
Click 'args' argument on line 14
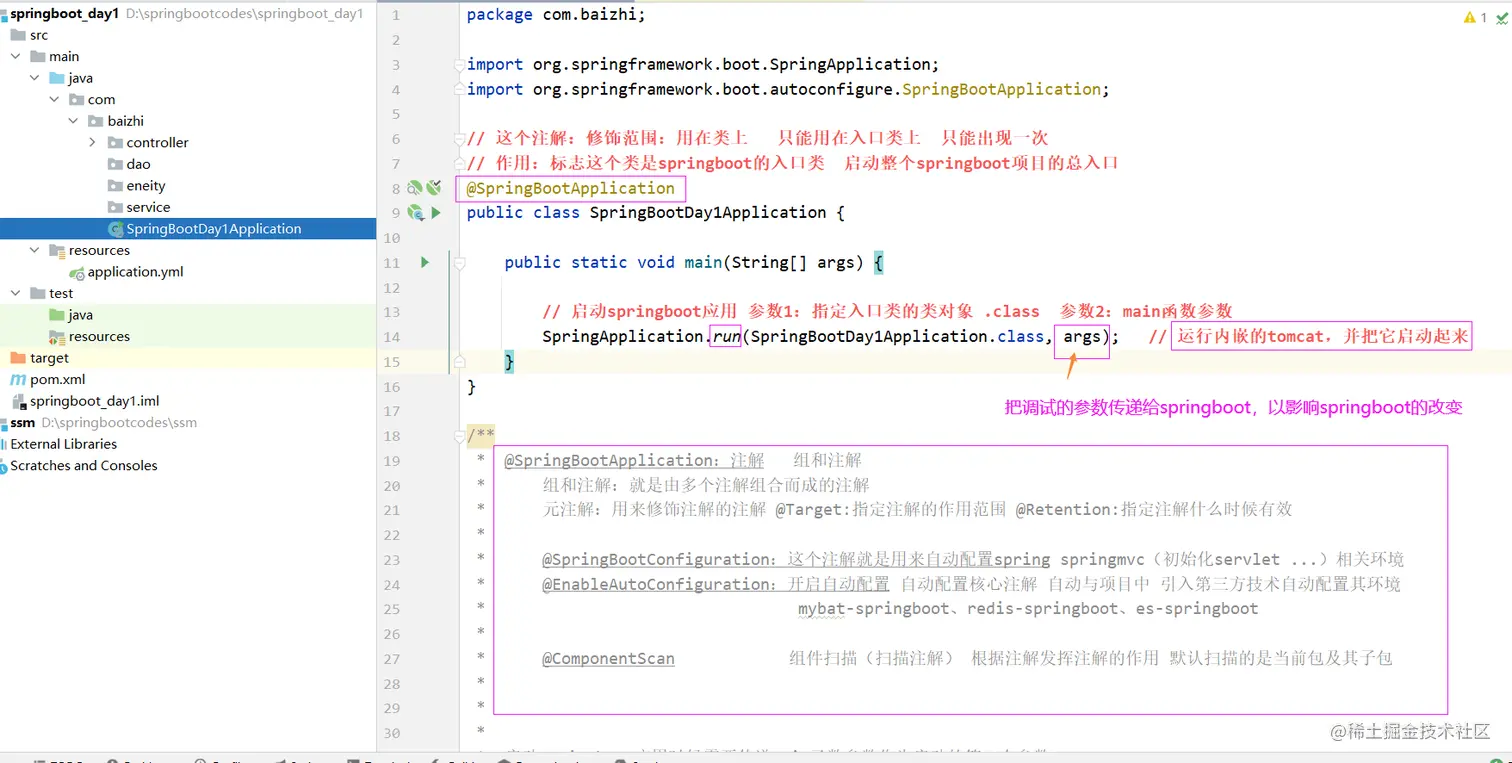(1082, 337)
